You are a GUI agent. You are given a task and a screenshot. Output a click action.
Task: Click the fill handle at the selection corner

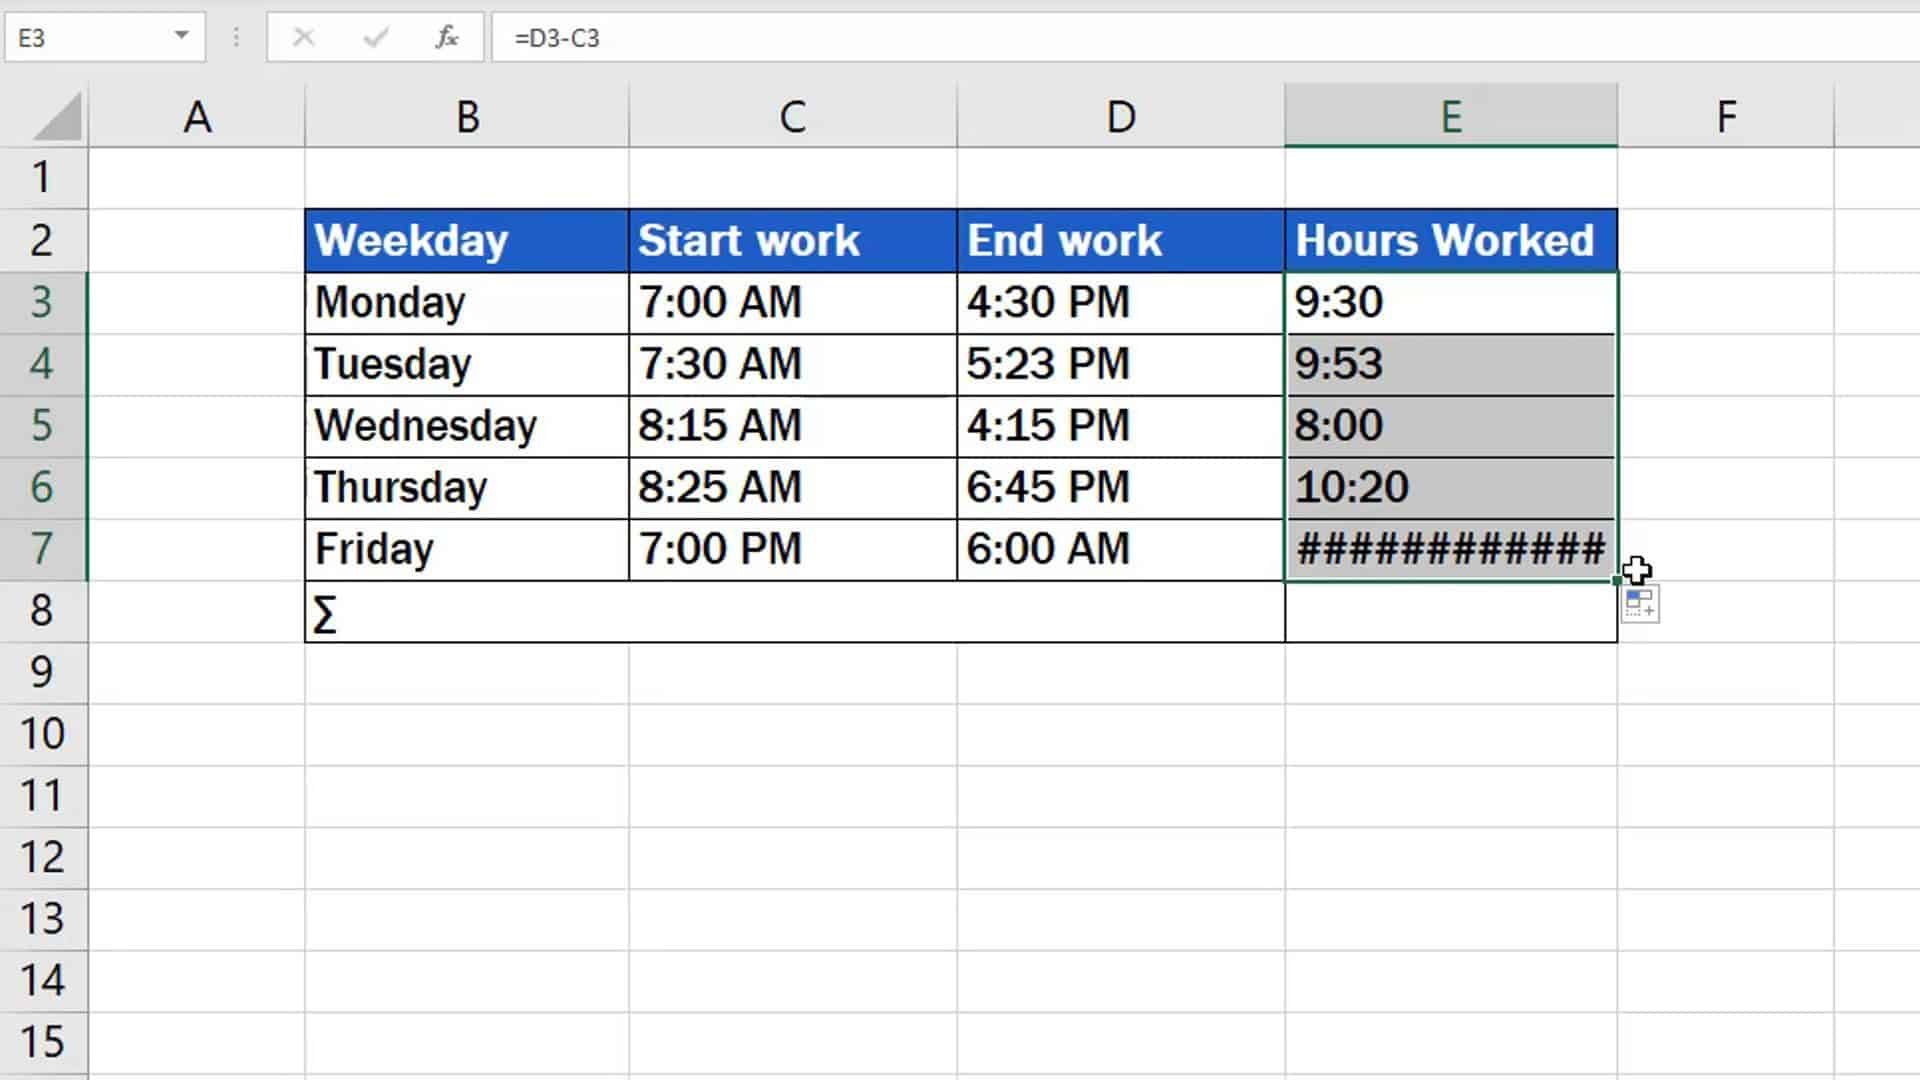tap(1616, 578)
